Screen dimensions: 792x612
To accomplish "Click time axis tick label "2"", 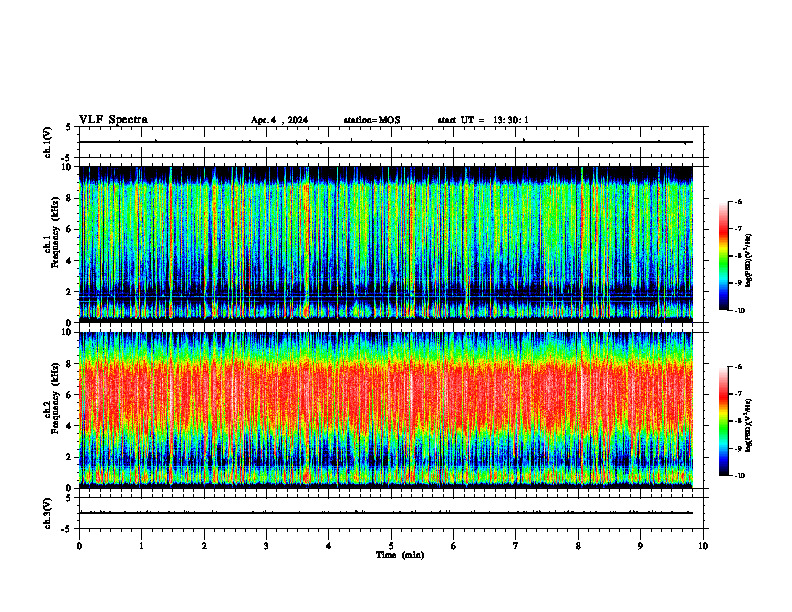I will click(204, 546).
